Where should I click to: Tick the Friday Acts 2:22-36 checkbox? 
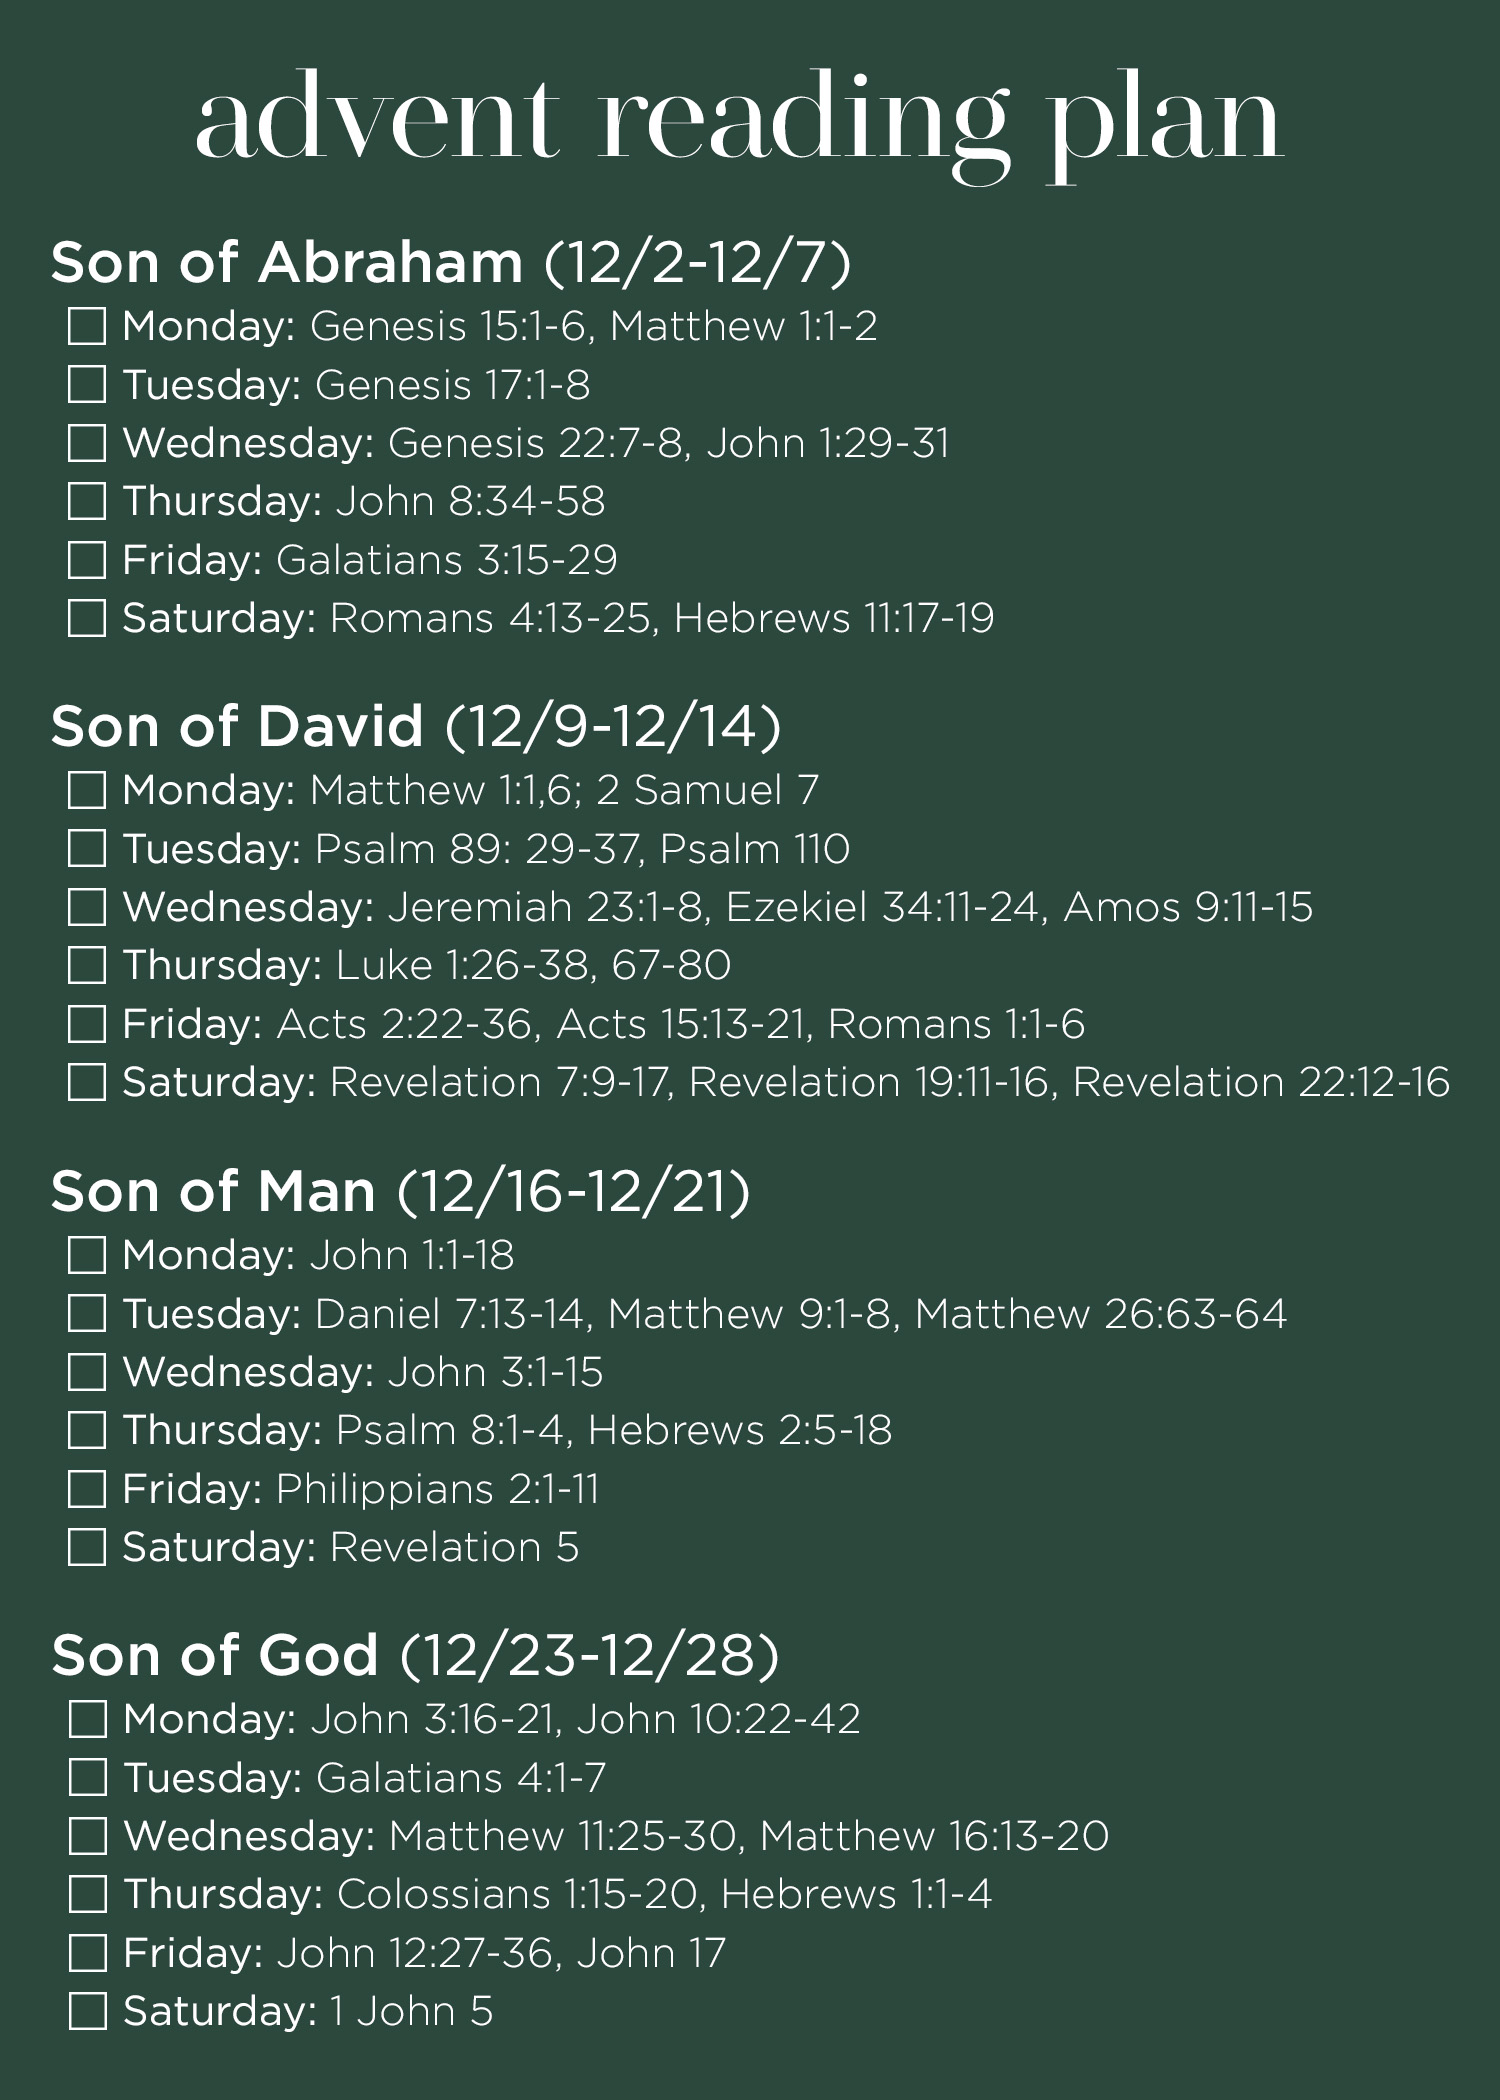[87, 1024]
